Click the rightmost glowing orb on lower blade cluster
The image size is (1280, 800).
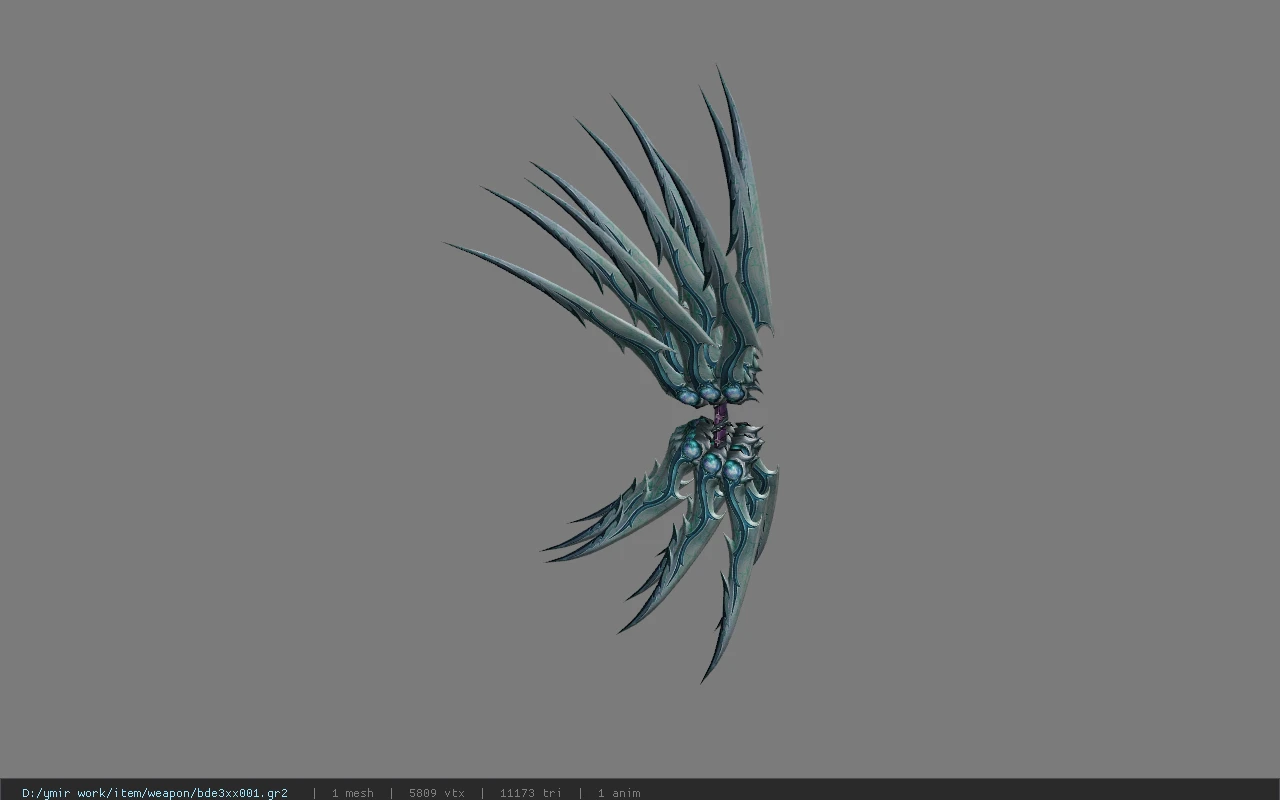click(x=733, y=469)
